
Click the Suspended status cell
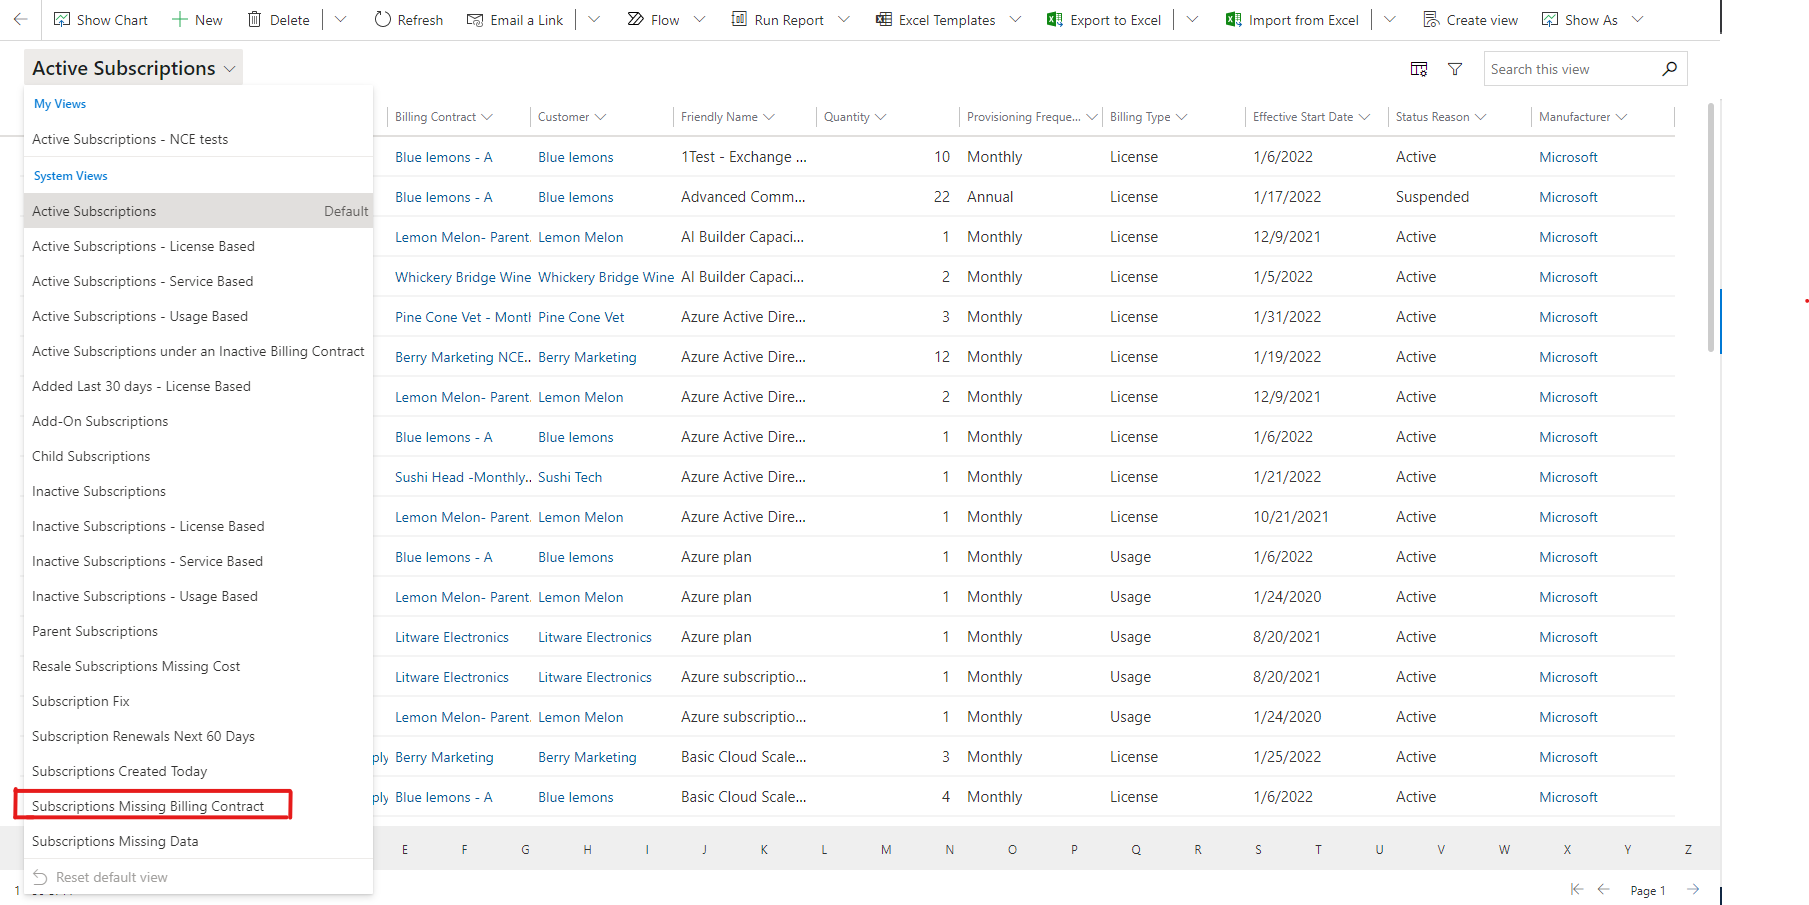[1432, 197]
